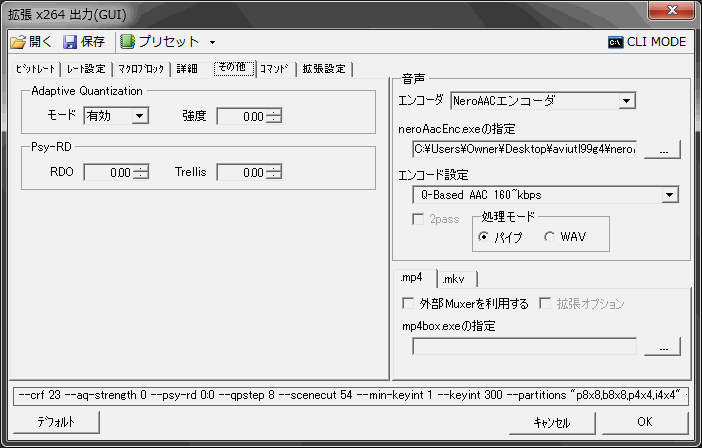Image resolution: width=702 pixels, height=448 pixels.
Task: Select the WAV processing mode radio
Action: tap(549, 237)
